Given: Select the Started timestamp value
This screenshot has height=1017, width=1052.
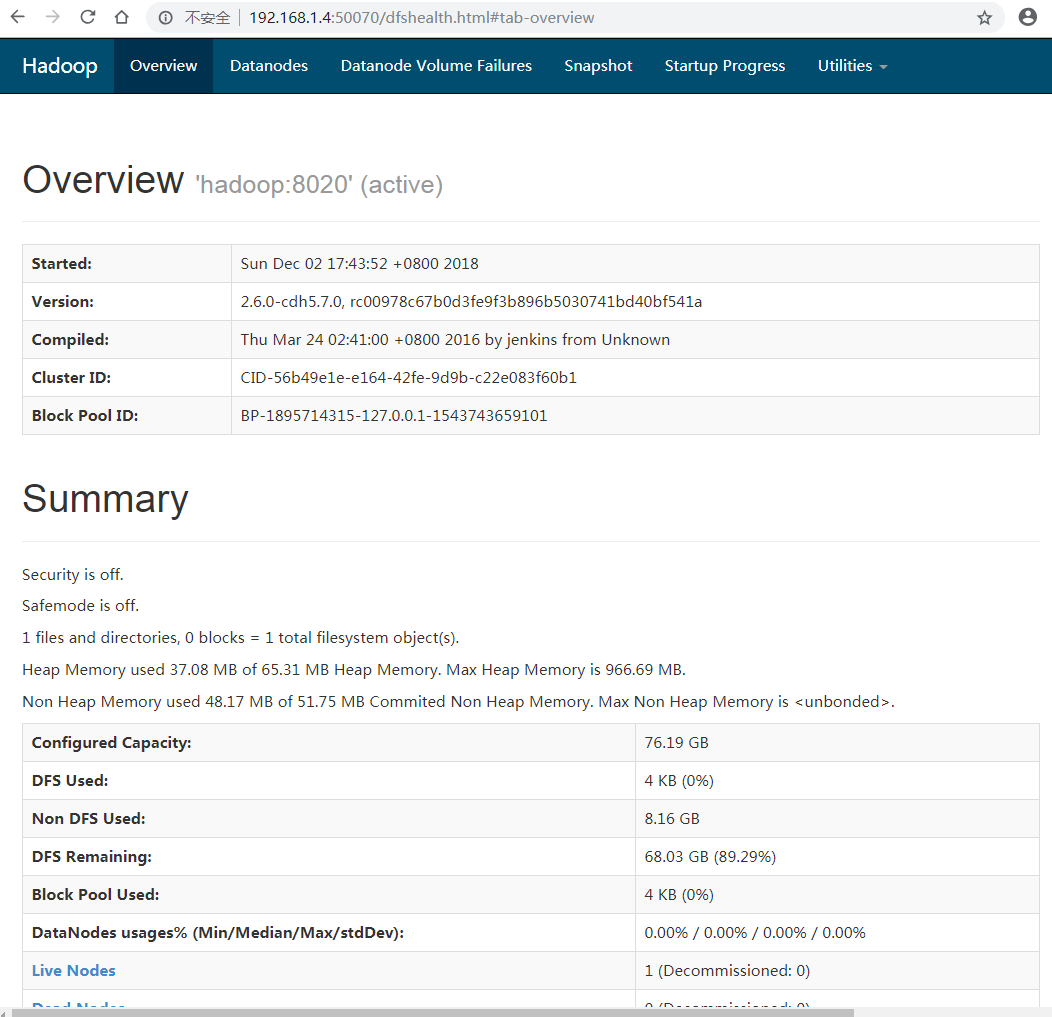Looking at the screenshot, I should coord(360,264).
